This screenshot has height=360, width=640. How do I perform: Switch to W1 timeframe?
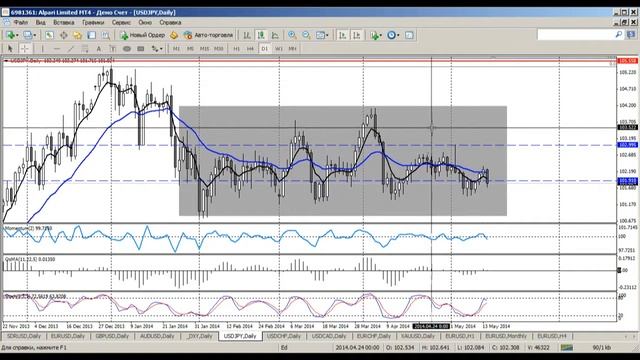point(279,49)
